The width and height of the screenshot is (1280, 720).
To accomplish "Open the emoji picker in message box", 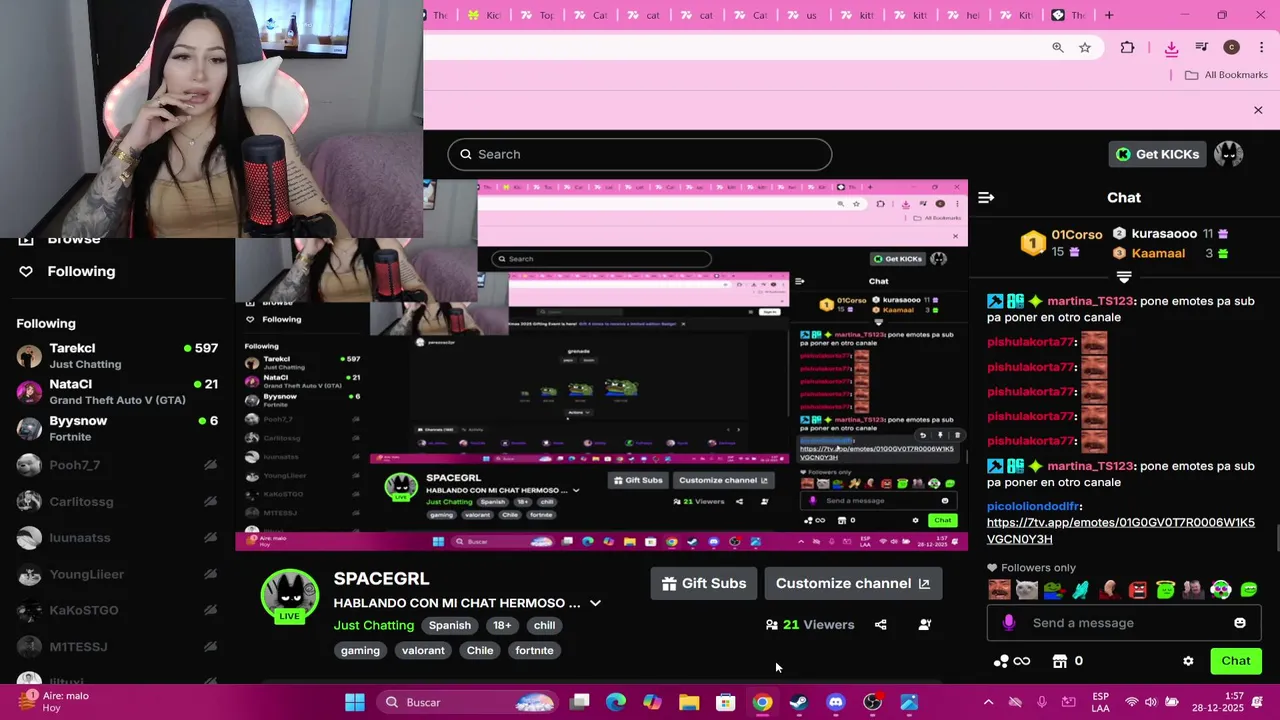I will point(1240,623).
